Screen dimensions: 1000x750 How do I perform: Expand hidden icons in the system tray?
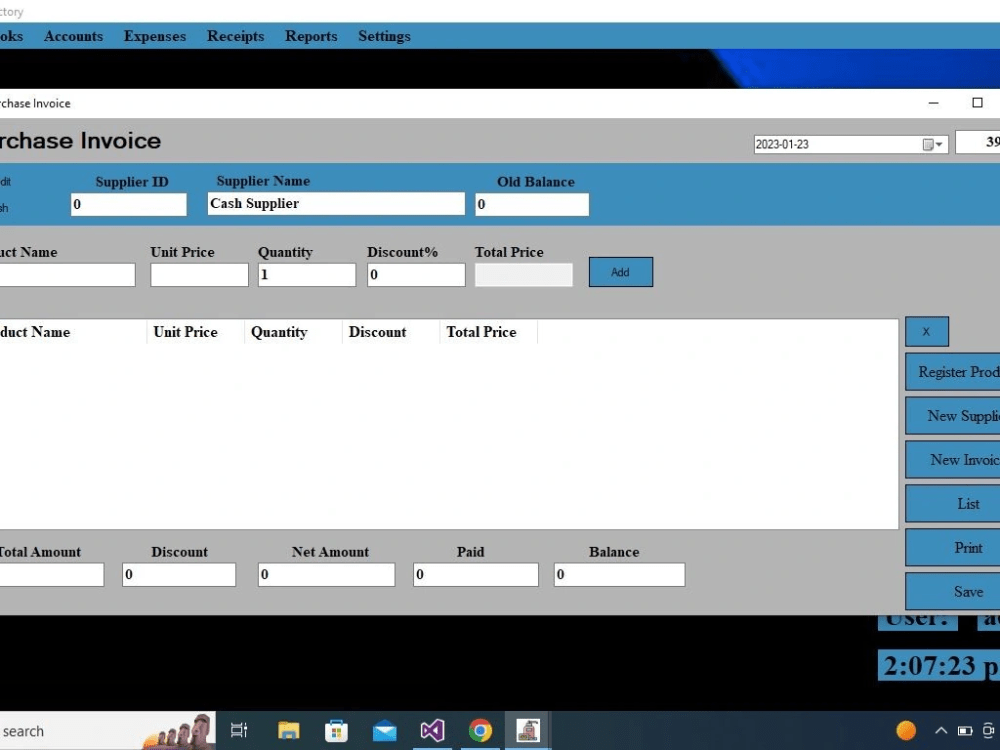940,730
